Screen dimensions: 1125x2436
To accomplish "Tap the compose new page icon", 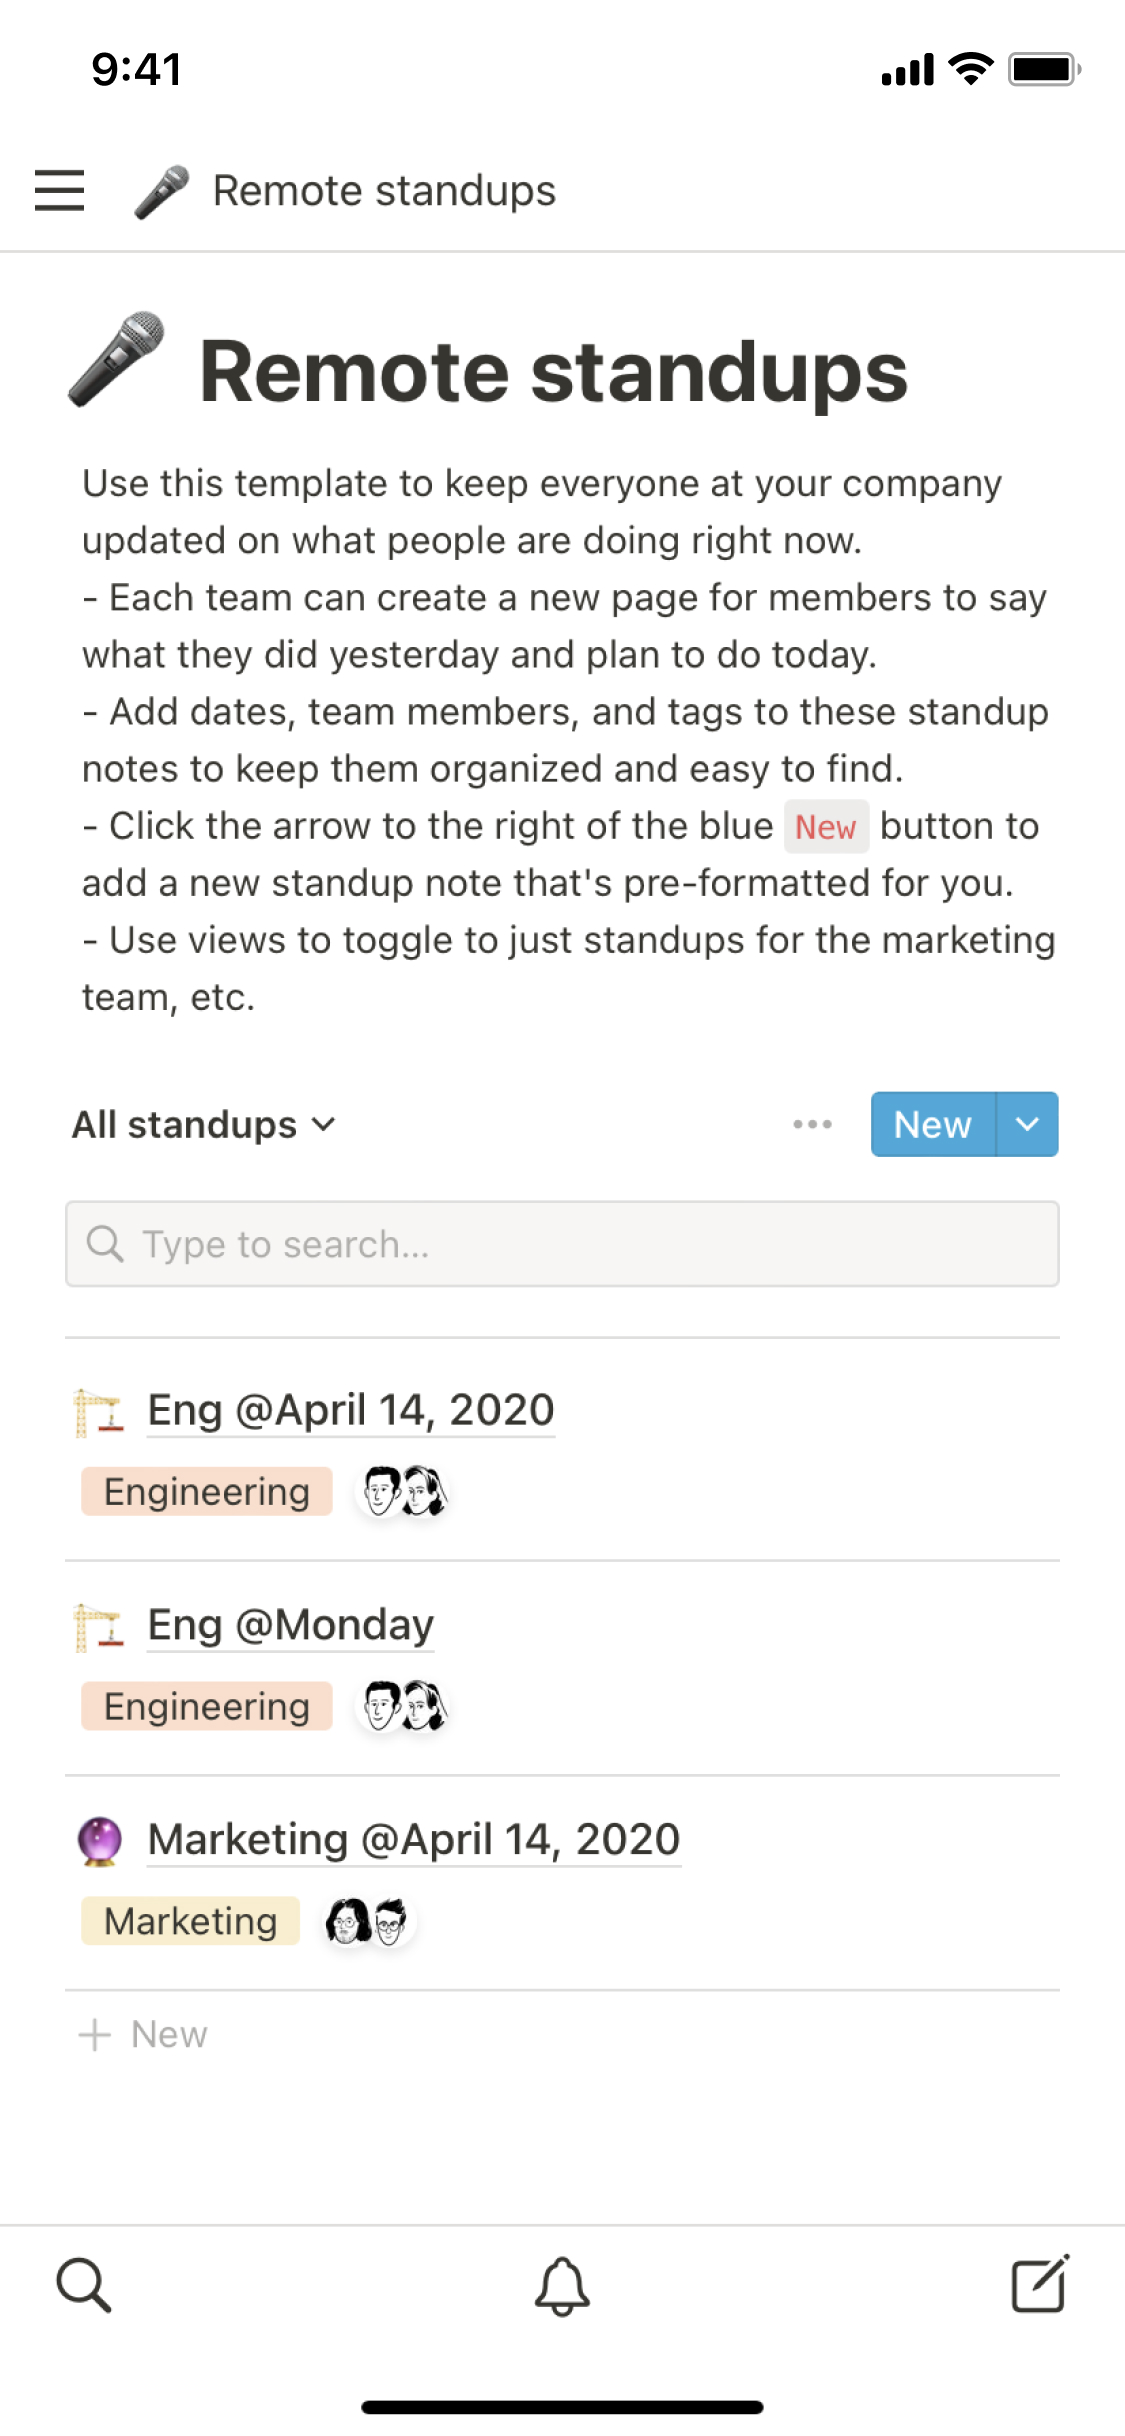I will tap(1040, 2284).
